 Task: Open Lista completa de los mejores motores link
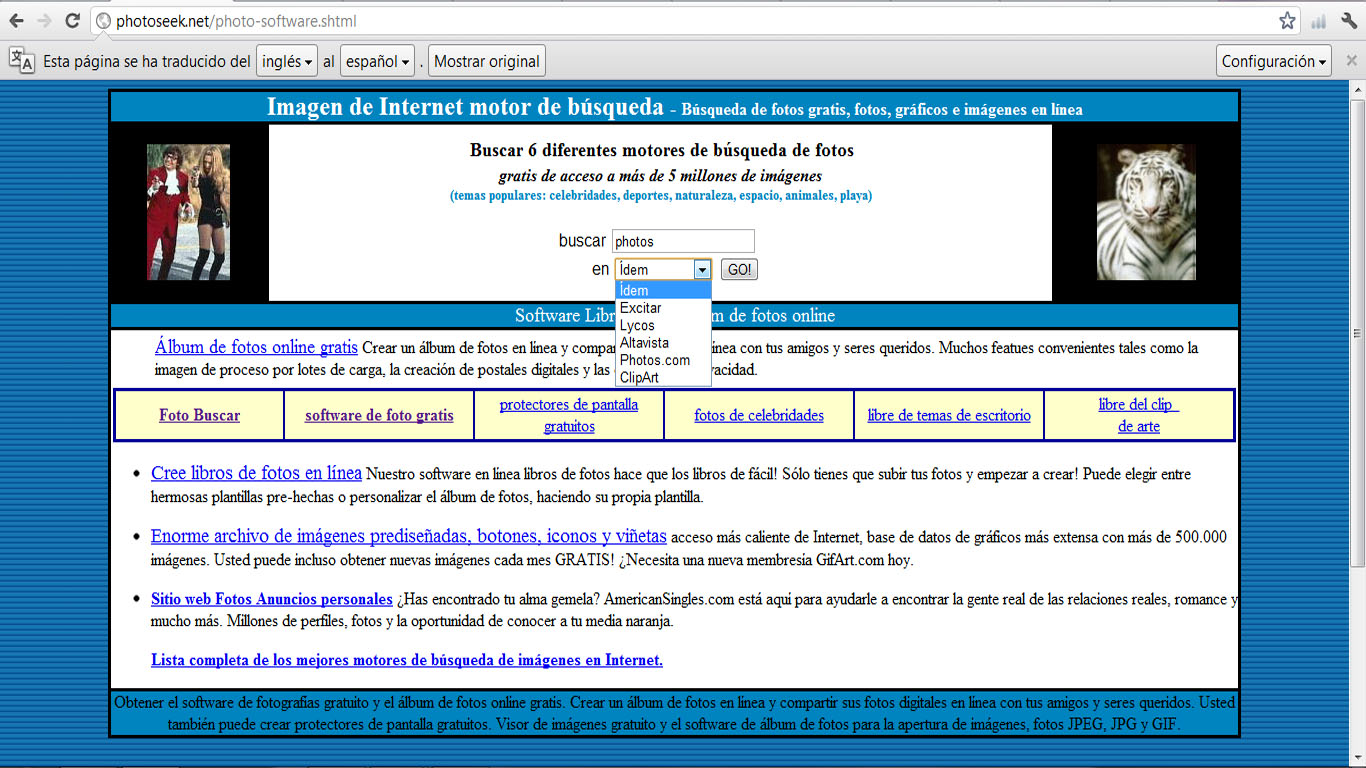point(407,660)
